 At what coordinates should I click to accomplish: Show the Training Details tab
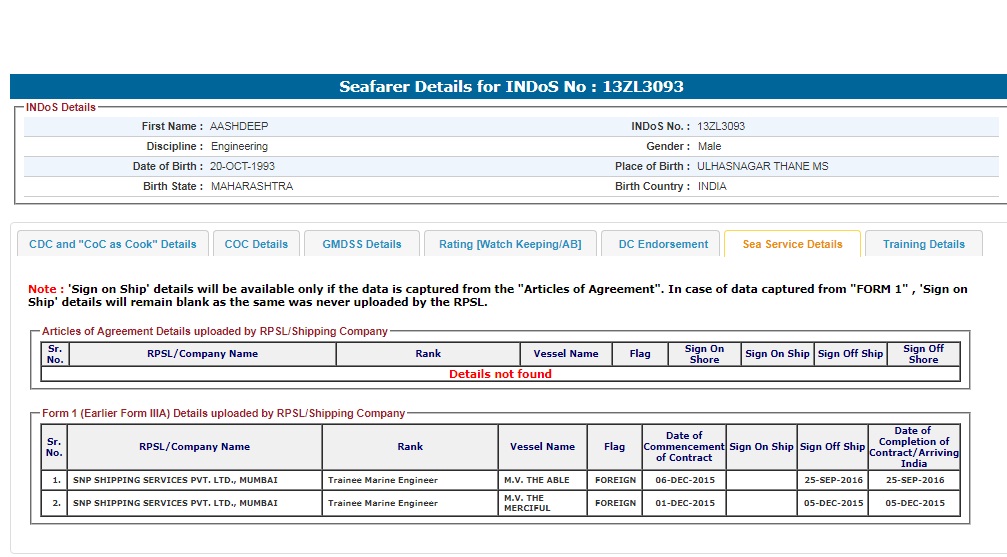click(x=924, y=244)
